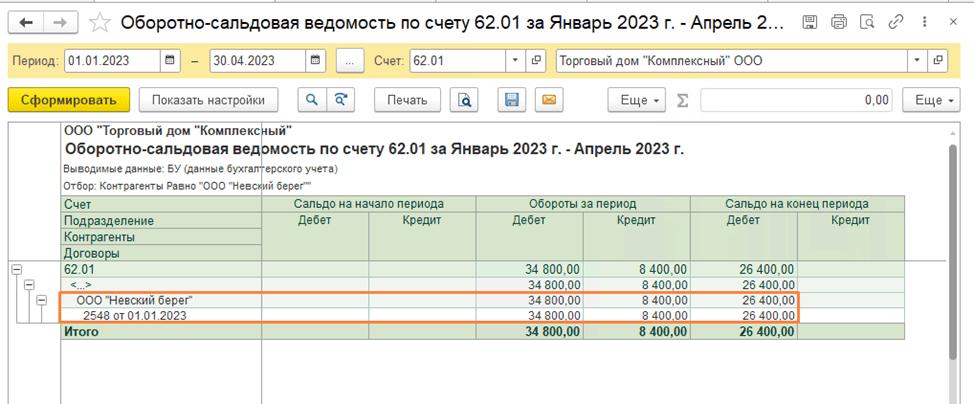Collapse the ООО "Невский берег" row group
This screenshot has width=974, height=404.
41,300
